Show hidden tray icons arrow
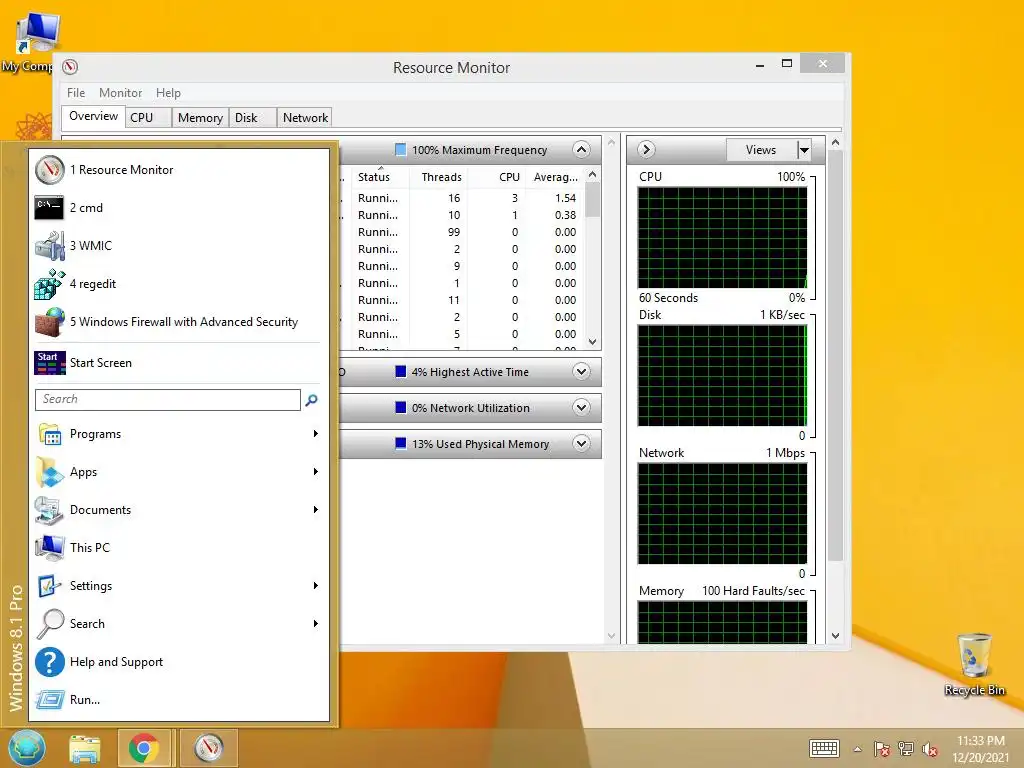This screenshot has height=768, width=1024. (x=857, y=749)
